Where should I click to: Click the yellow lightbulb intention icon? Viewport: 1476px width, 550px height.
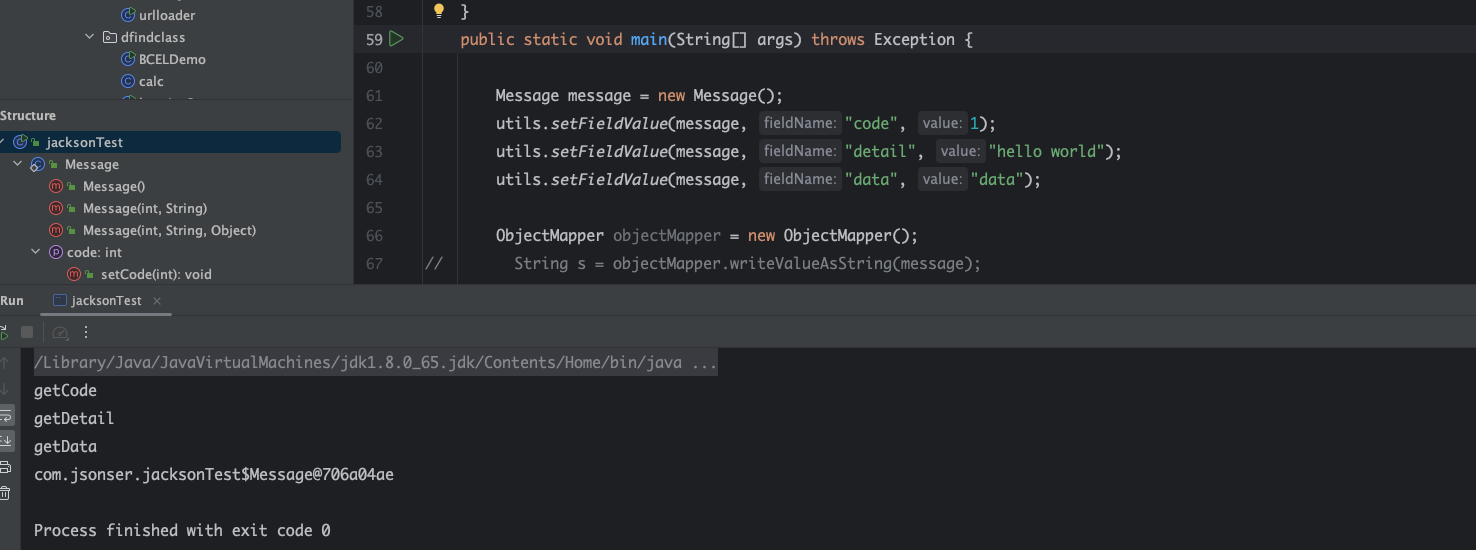click(x=438, y=11)
